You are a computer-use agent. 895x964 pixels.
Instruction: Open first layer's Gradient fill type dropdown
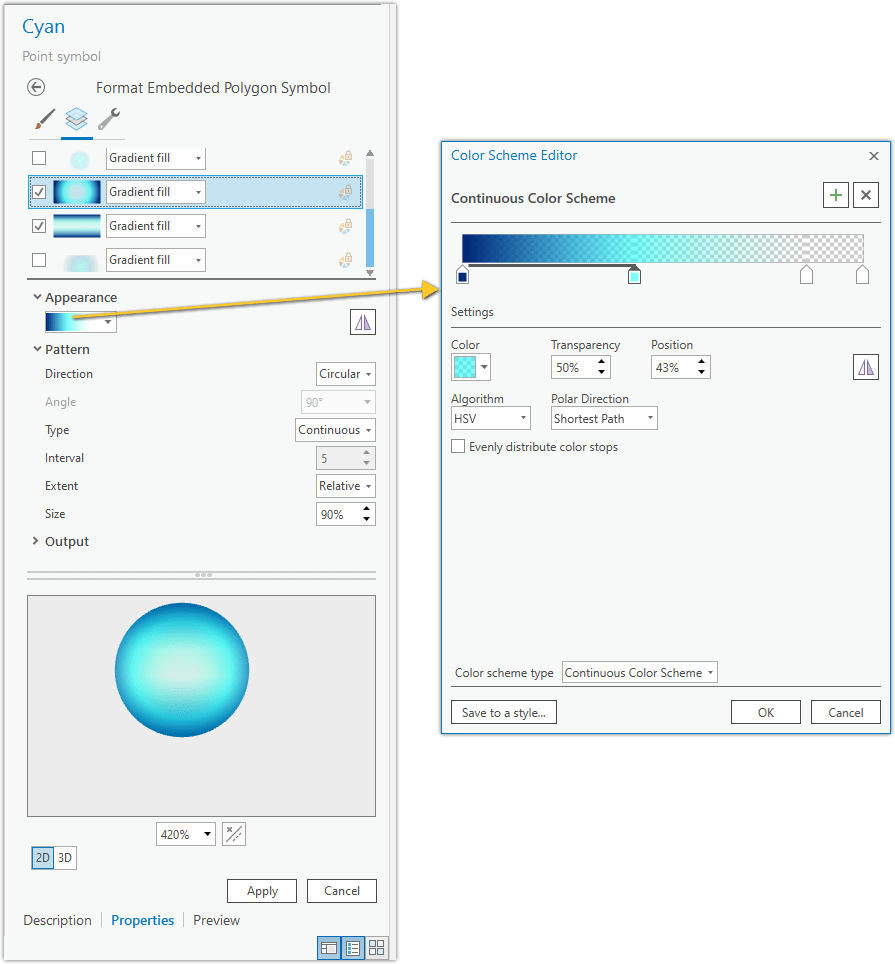point(156,158)
